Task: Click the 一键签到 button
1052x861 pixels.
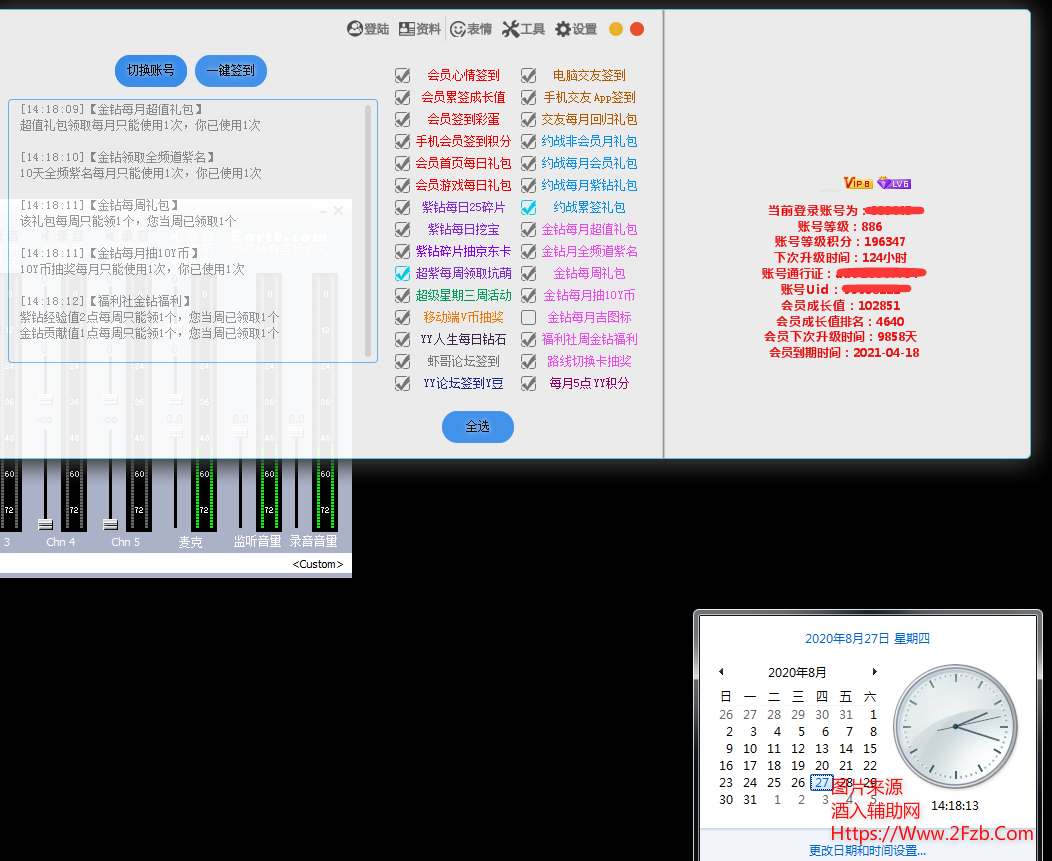Action: coord(231,71)
